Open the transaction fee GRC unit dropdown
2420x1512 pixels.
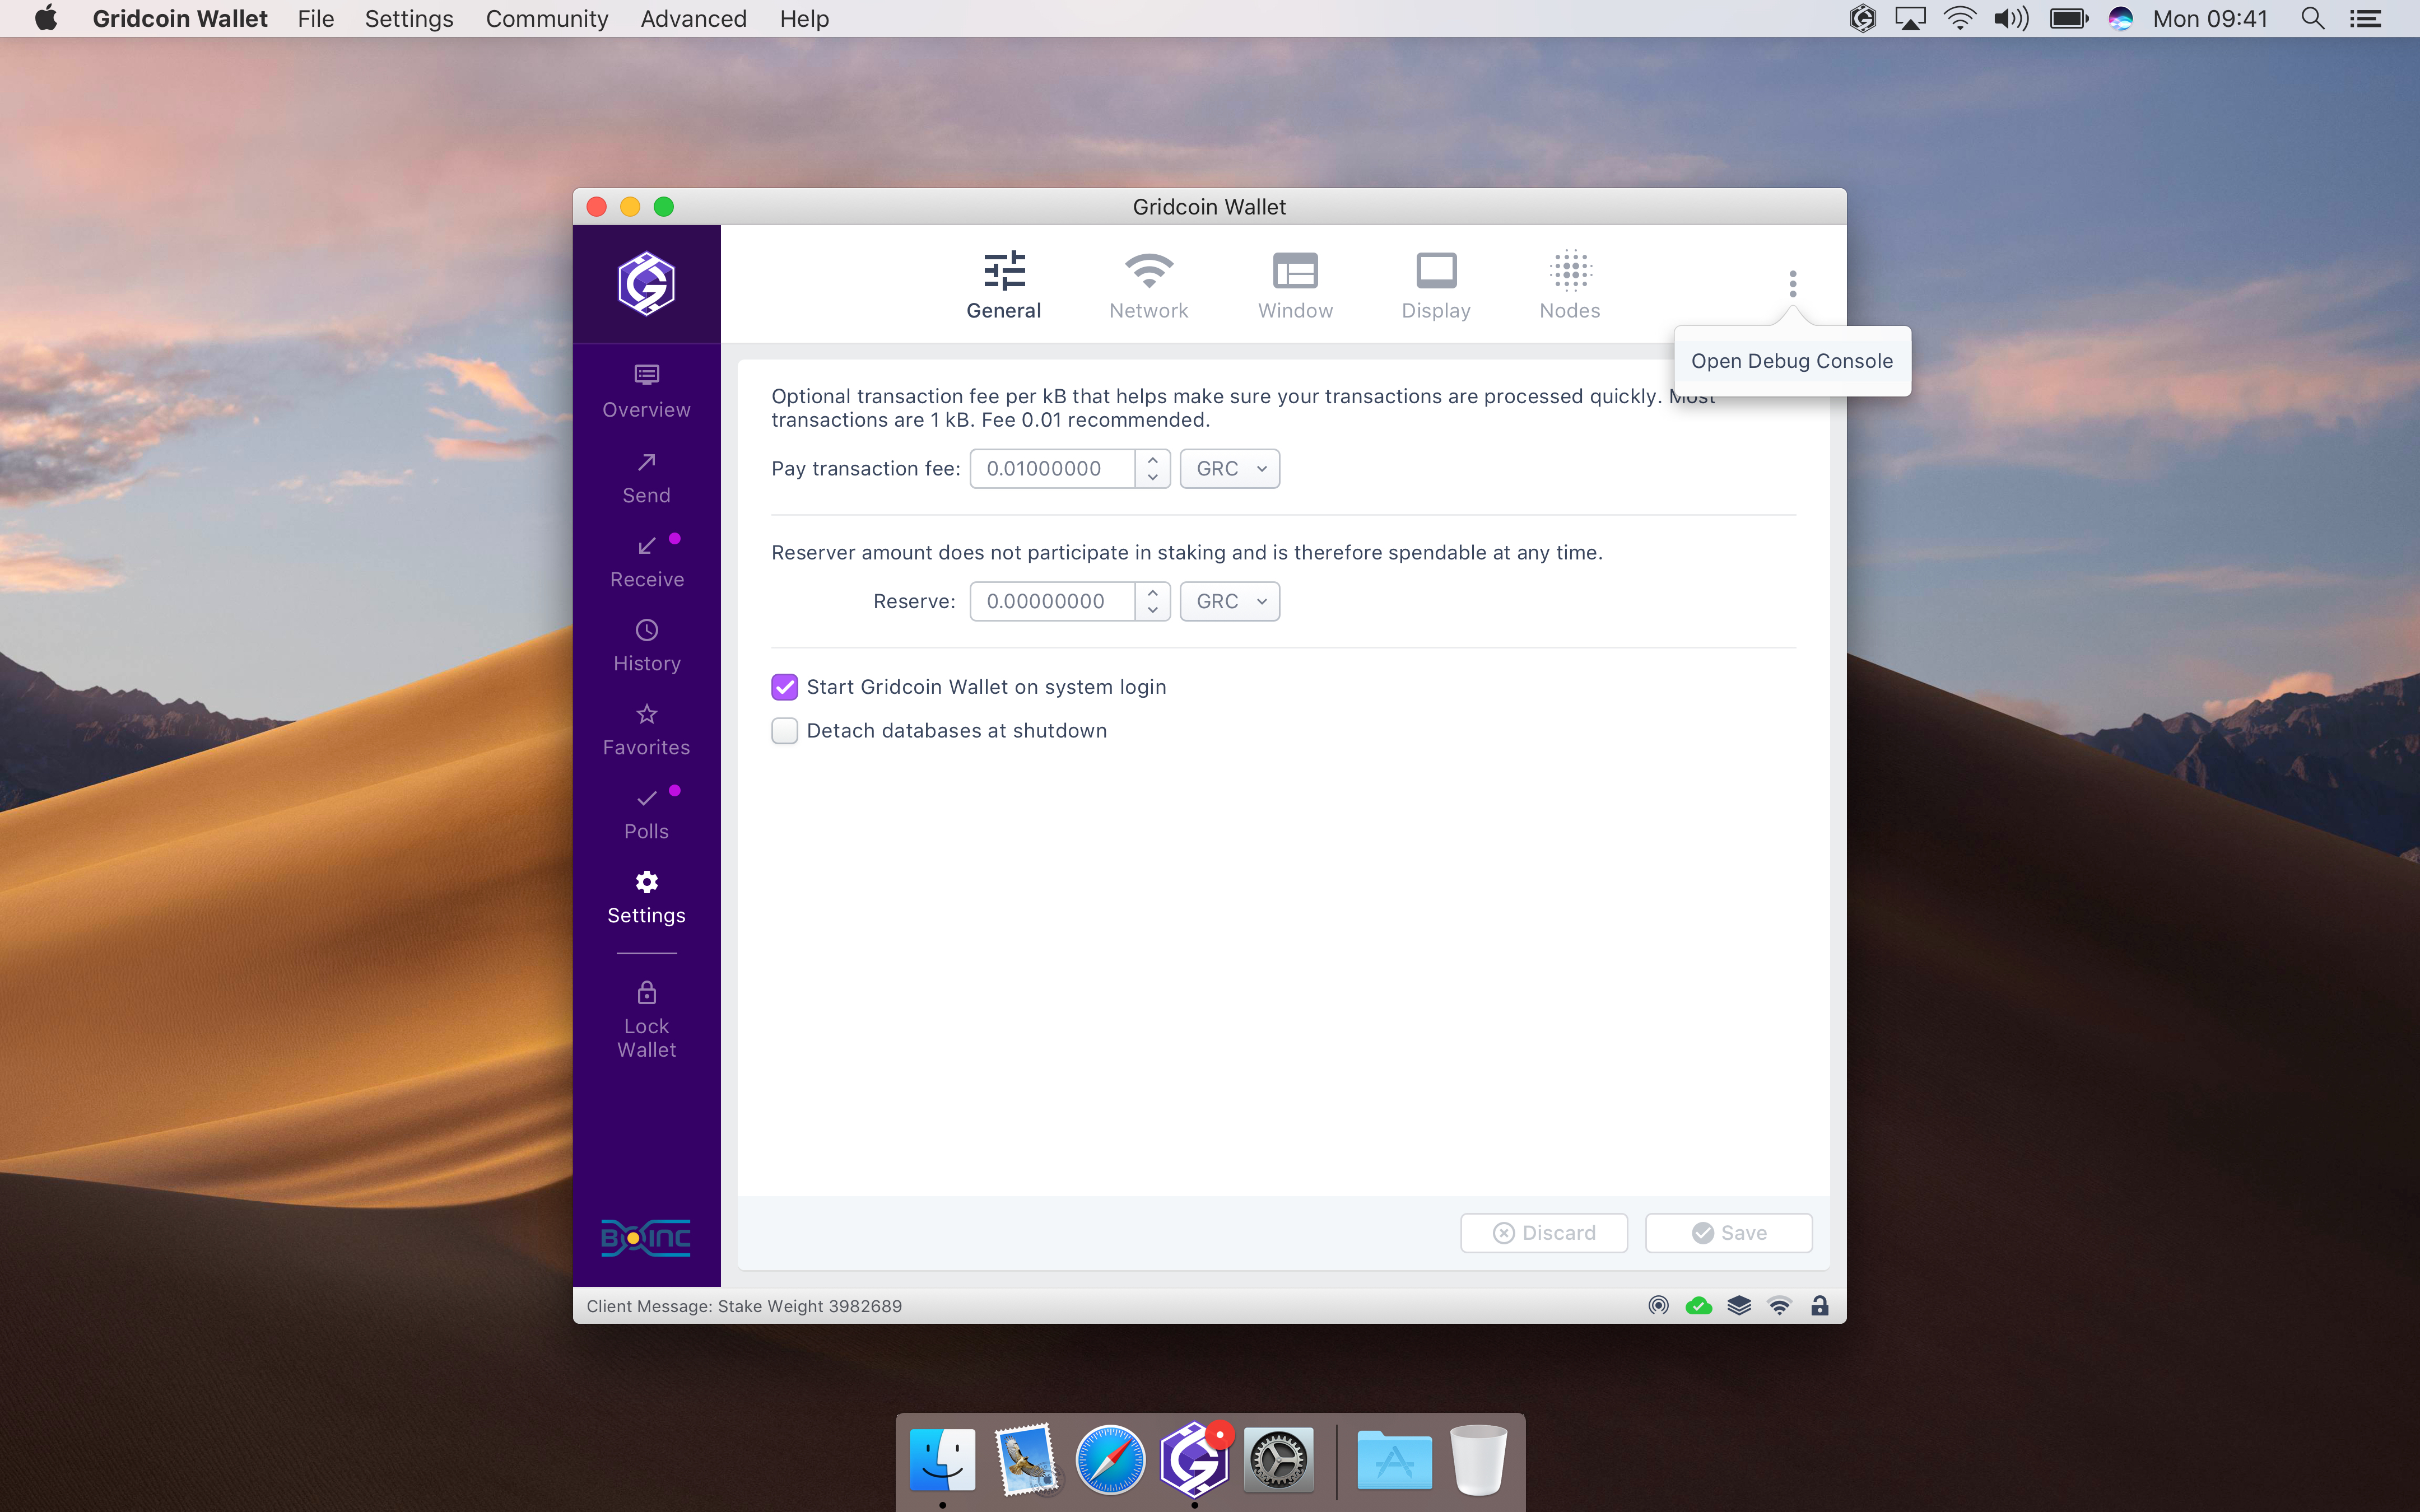(1230, 469)
